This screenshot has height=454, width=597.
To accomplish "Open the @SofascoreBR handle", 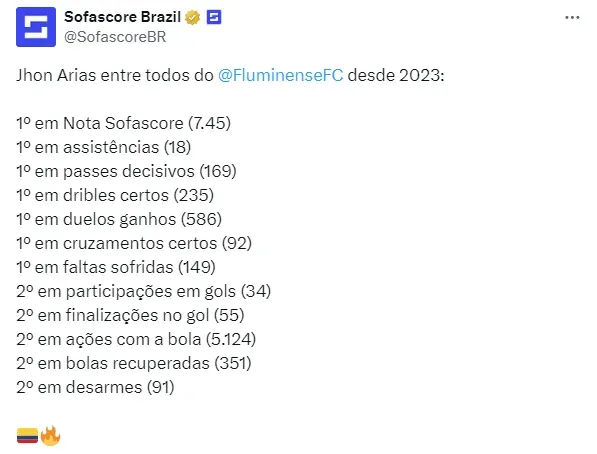I will [115, 37].
